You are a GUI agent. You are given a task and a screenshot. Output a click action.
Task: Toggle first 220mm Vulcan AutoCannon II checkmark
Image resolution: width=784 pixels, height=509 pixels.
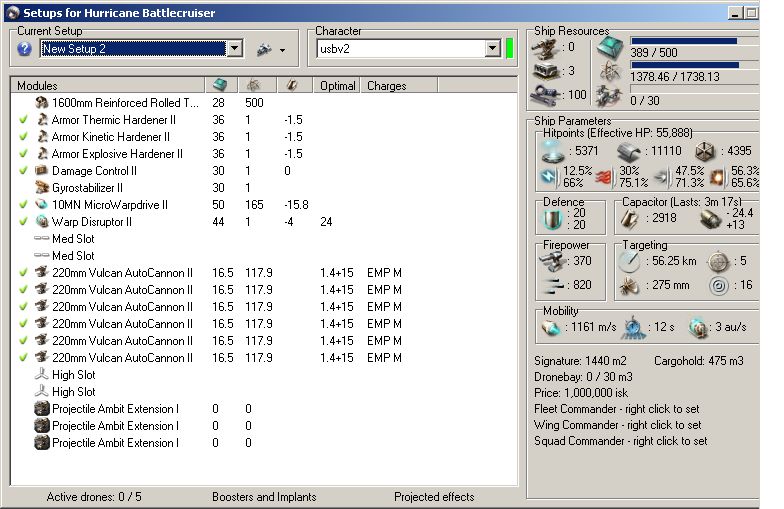23,272
